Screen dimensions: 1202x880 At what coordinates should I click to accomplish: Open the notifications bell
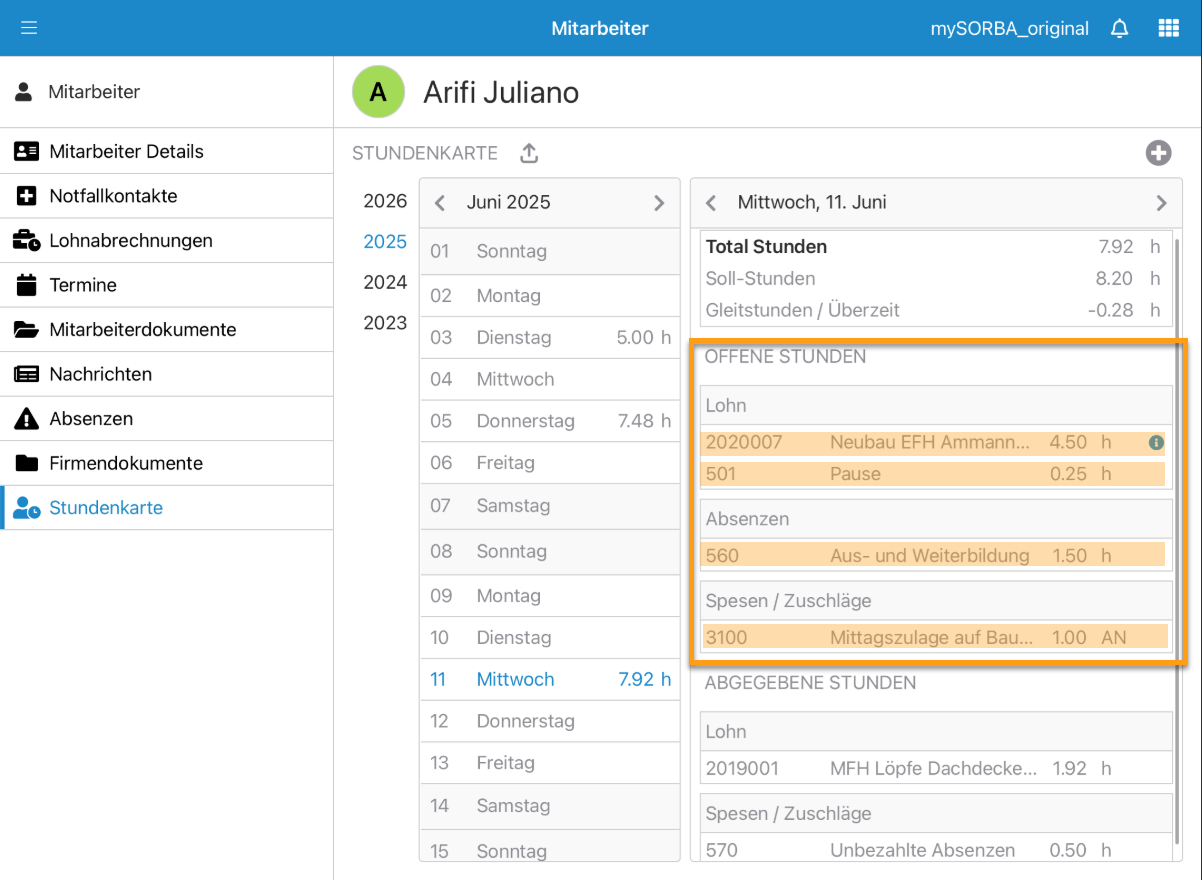click(1120, 28)
